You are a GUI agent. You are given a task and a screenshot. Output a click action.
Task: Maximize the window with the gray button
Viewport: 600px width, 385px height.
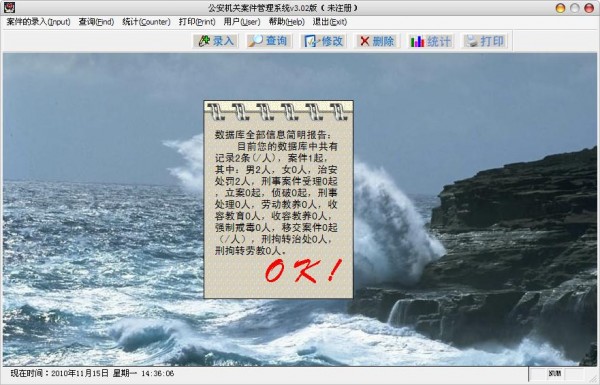coord(575,8)
